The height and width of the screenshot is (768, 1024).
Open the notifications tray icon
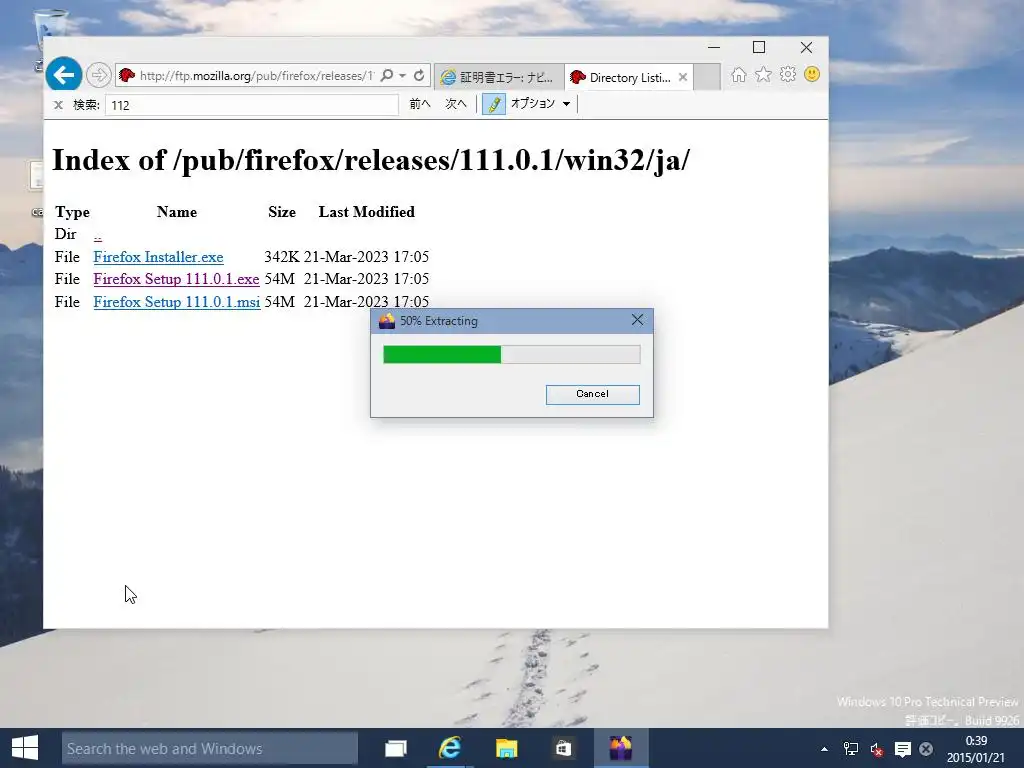coord(903,749)
